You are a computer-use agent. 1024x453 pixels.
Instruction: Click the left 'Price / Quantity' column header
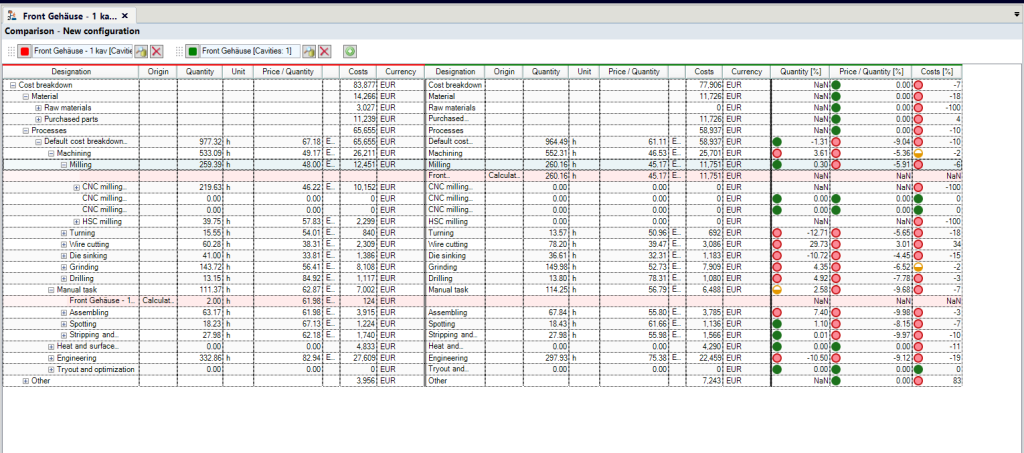288,72
